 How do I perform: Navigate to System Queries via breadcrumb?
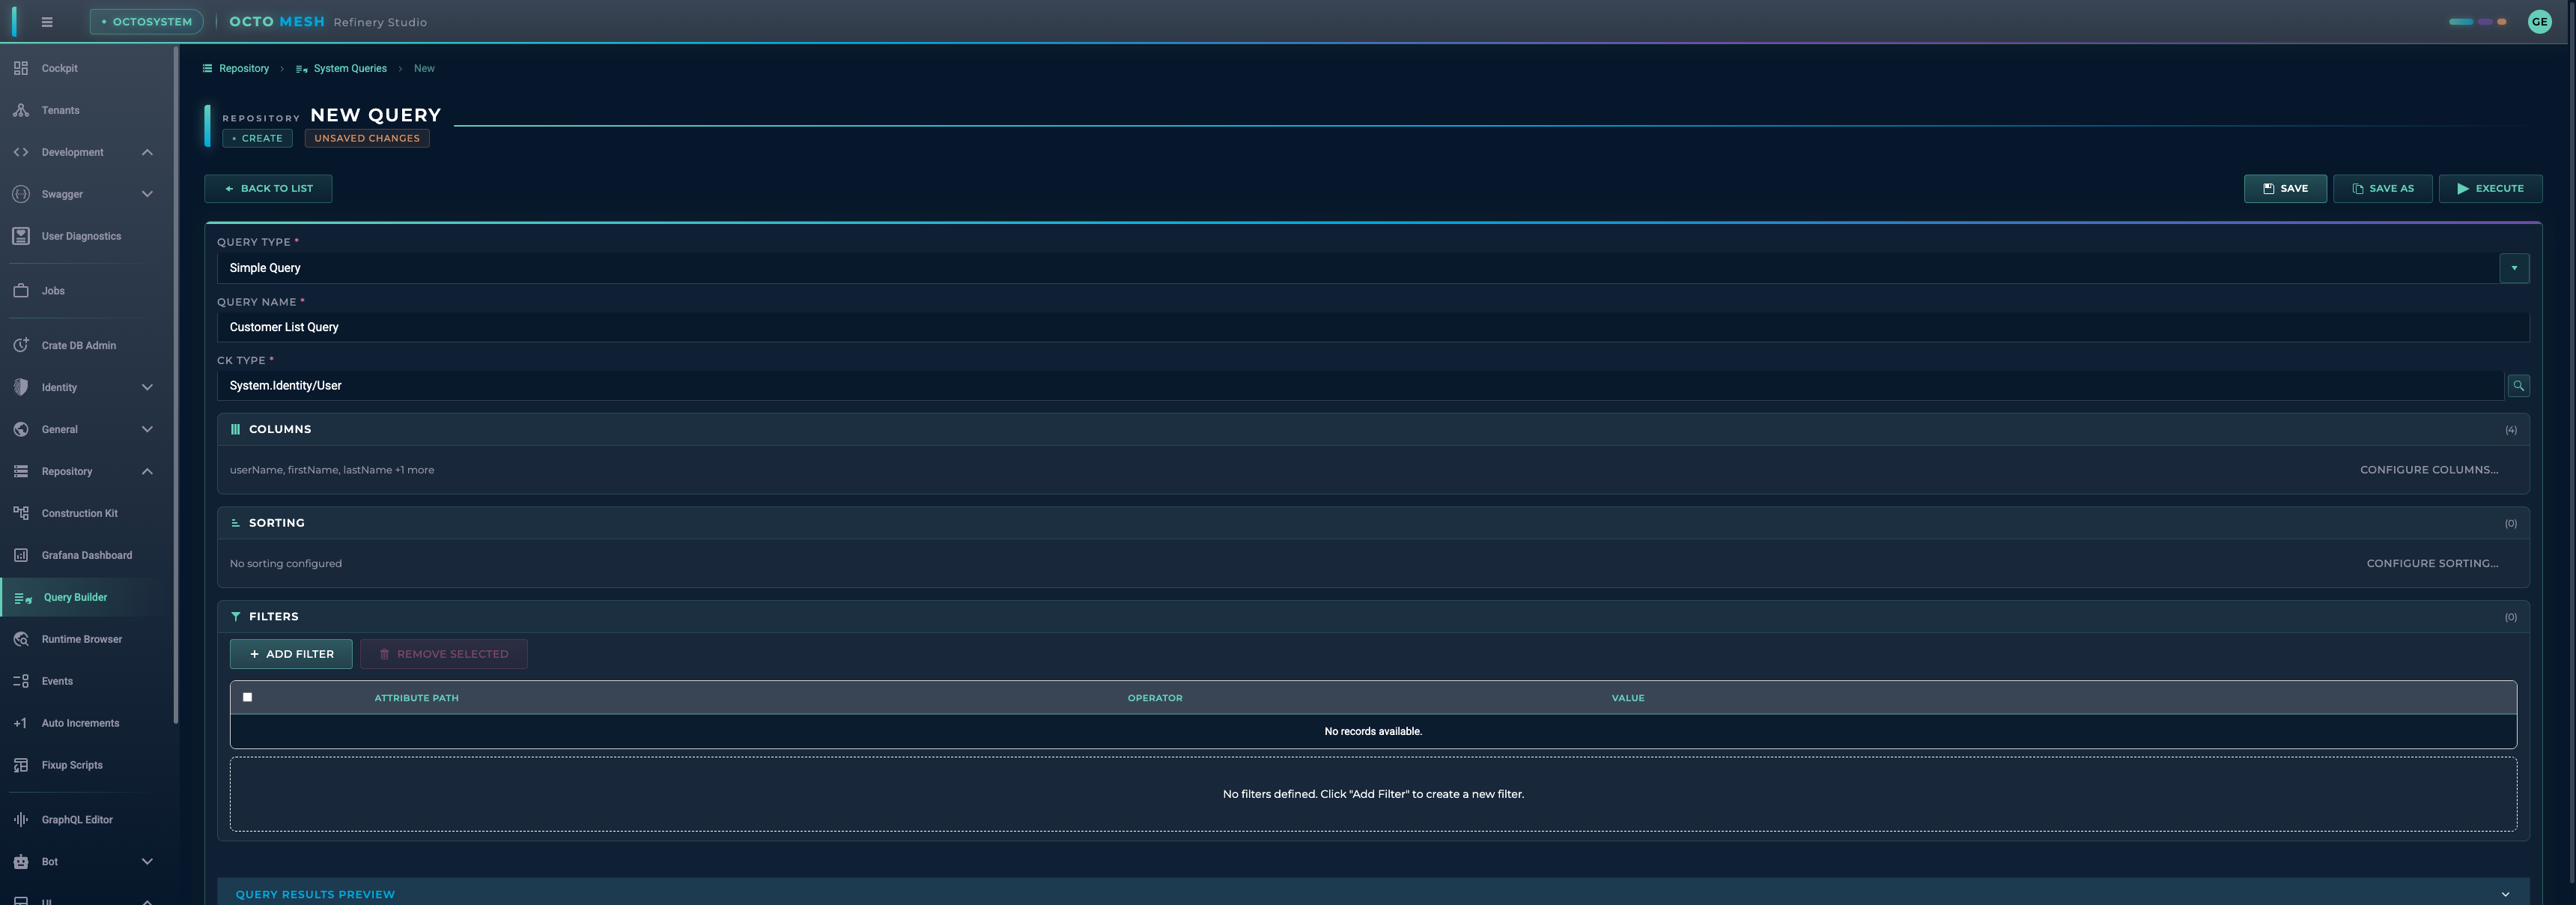coord(349,68)
